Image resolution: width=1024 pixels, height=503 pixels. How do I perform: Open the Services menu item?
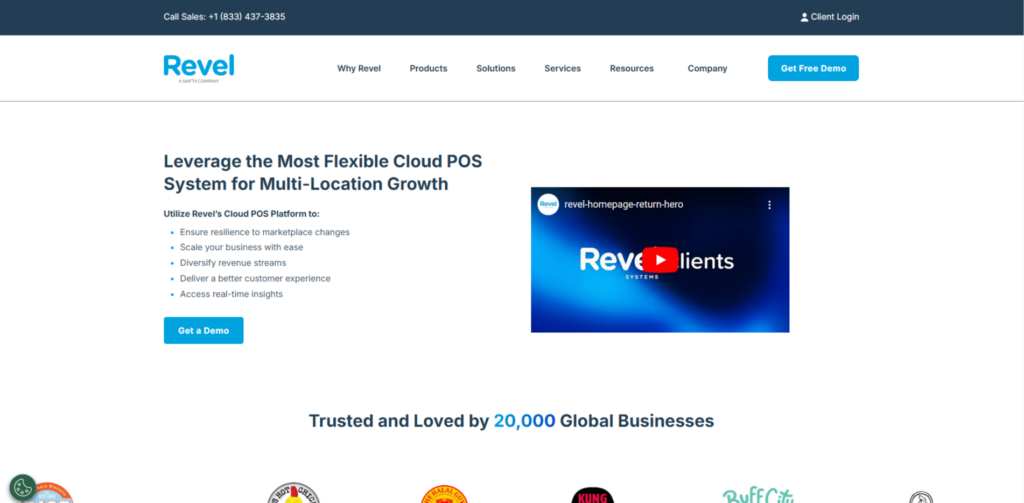(562, 69)
